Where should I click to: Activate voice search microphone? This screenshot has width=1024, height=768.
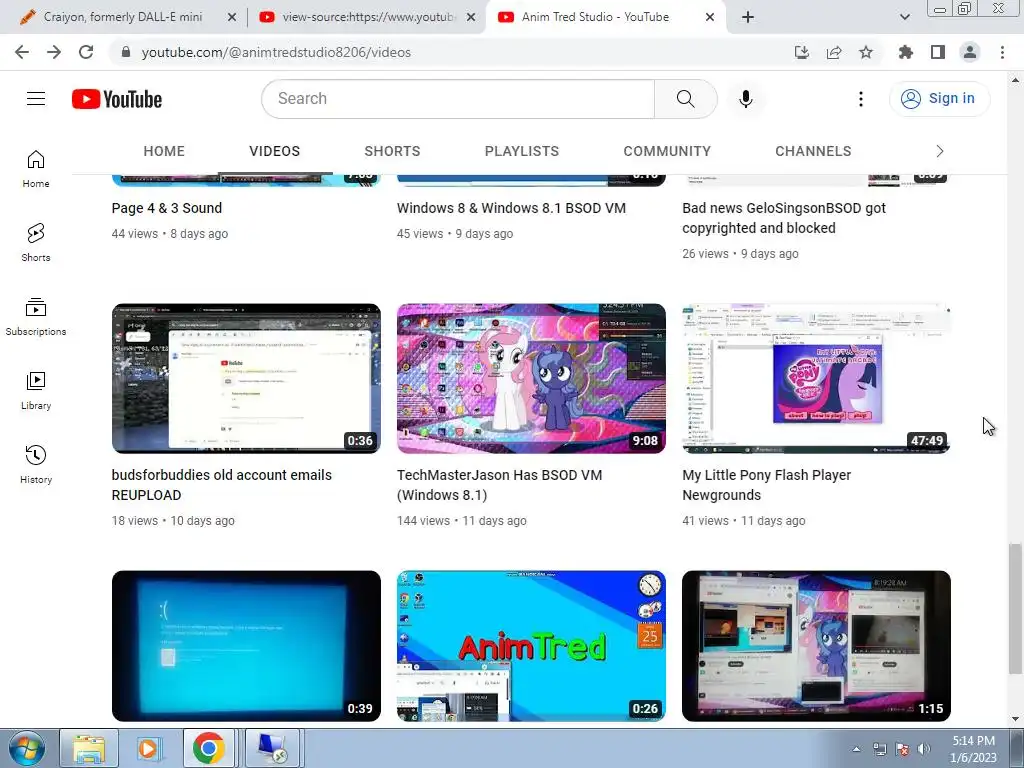coord(745,99)
